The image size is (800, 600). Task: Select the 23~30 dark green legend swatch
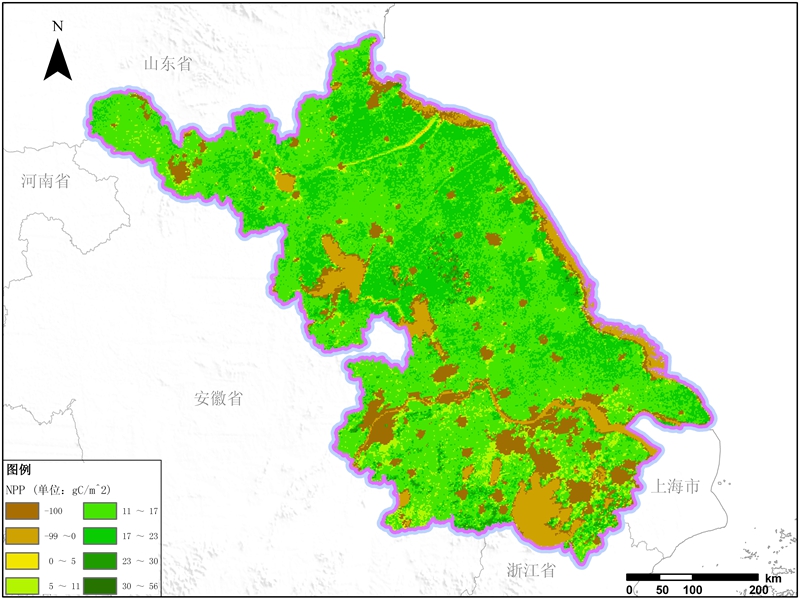[101, 561]
